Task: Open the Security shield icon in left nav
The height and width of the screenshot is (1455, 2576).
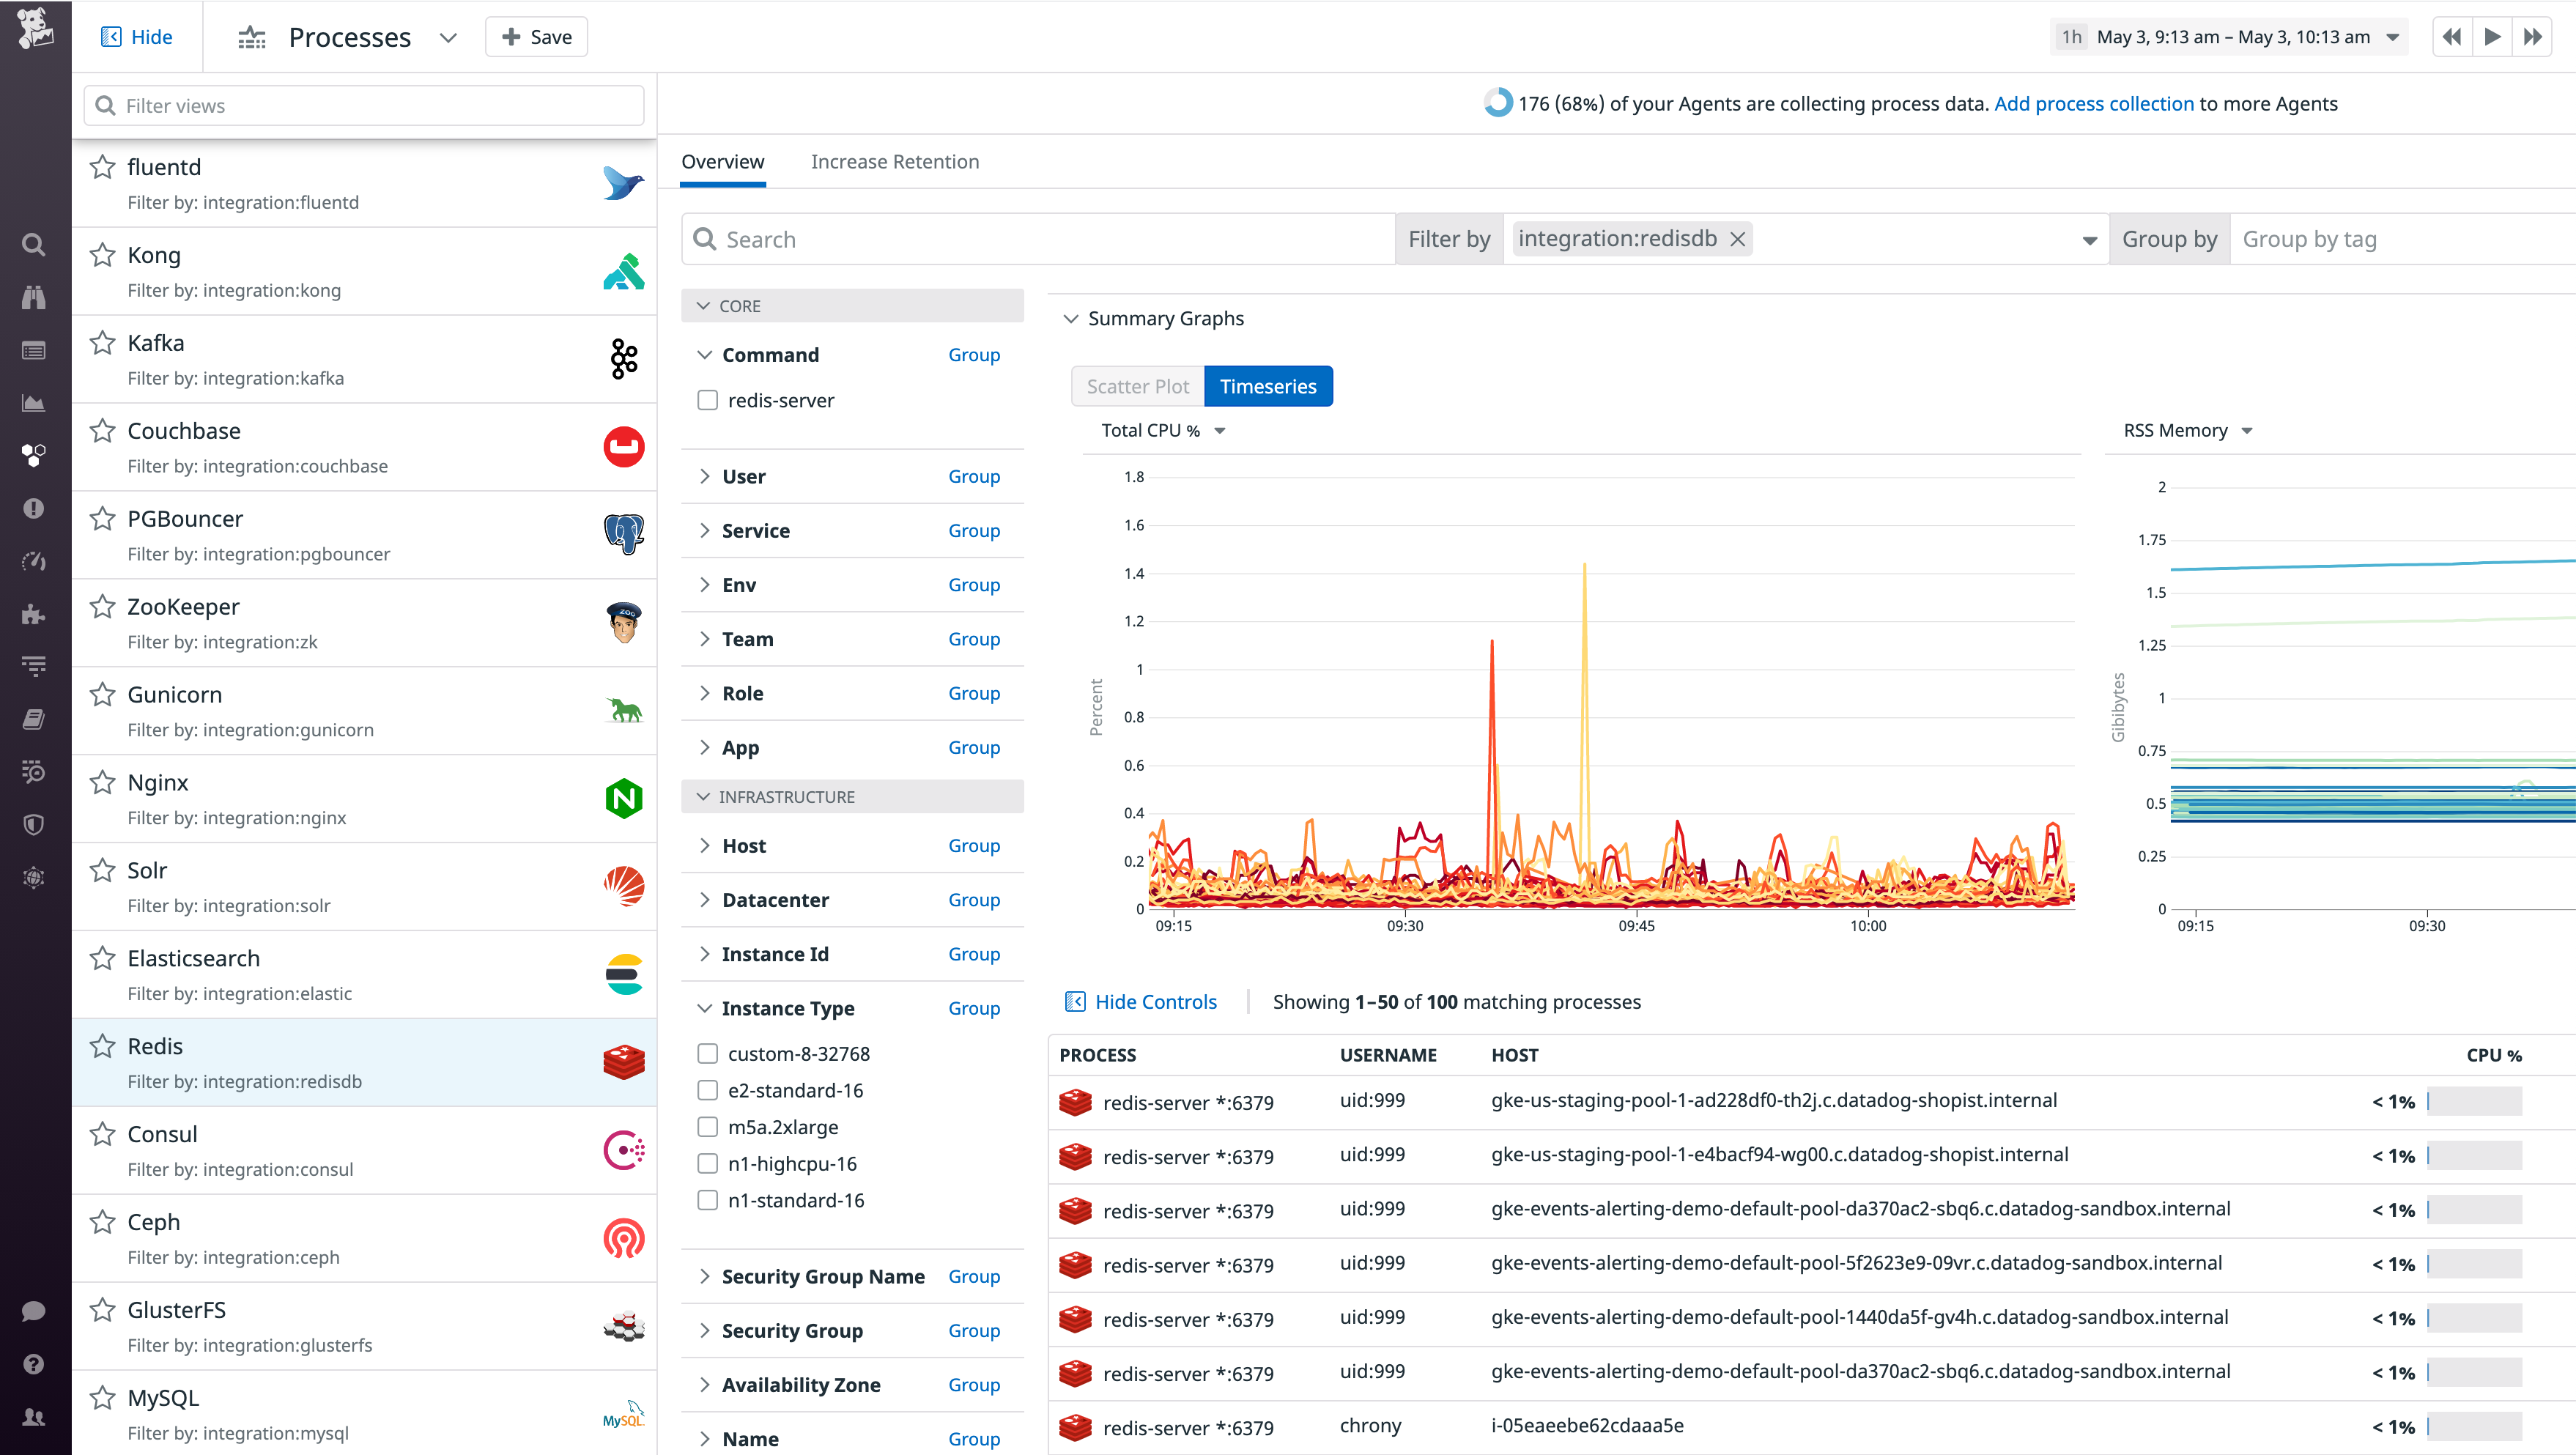Action: (x=33, y=824)
